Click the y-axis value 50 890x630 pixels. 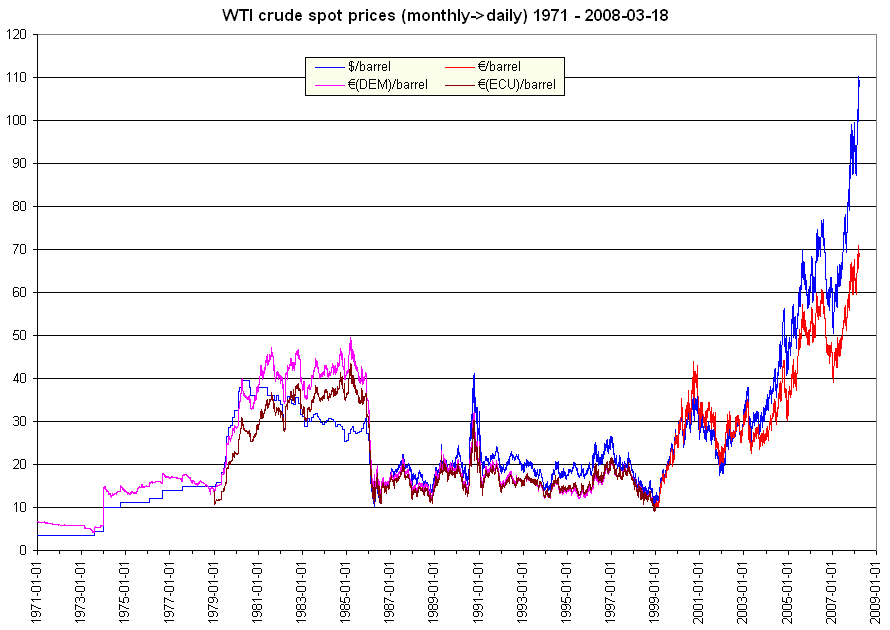pyautogui.click(x=20, y=335)
